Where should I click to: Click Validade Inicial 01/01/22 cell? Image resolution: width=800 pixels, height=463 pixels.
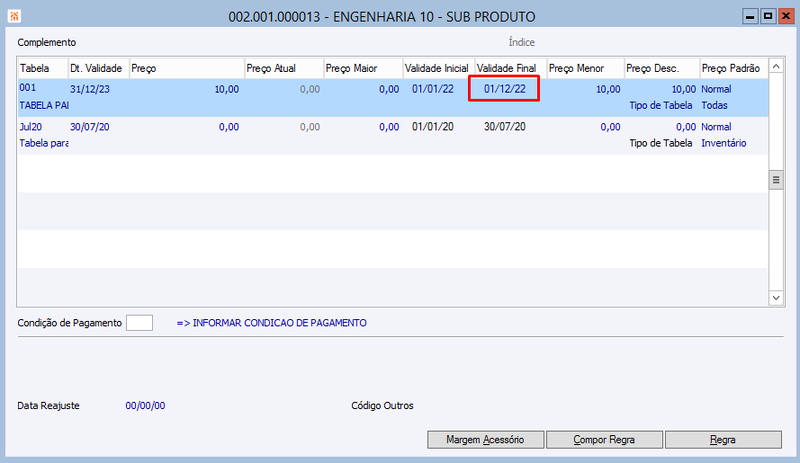click(x=433, y=89)
